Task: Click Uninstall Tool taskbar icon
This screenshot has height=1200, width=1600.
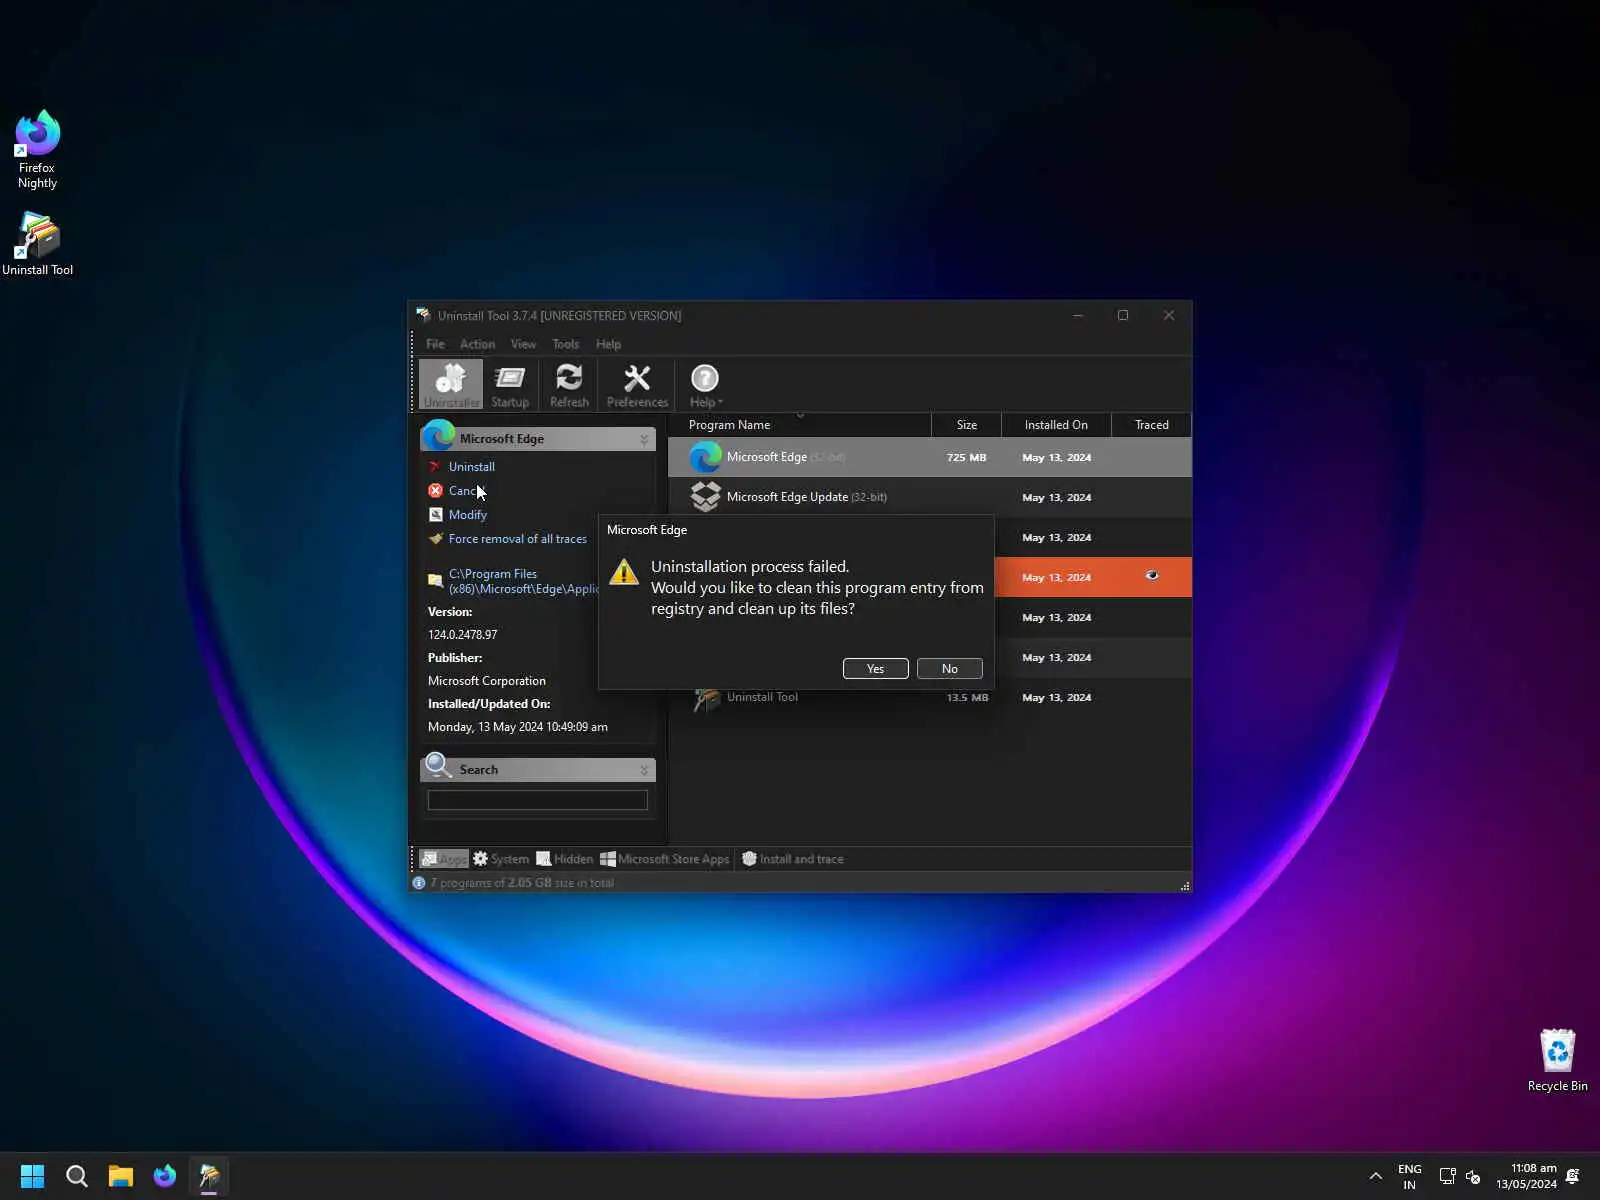Action: [209, 1176]
